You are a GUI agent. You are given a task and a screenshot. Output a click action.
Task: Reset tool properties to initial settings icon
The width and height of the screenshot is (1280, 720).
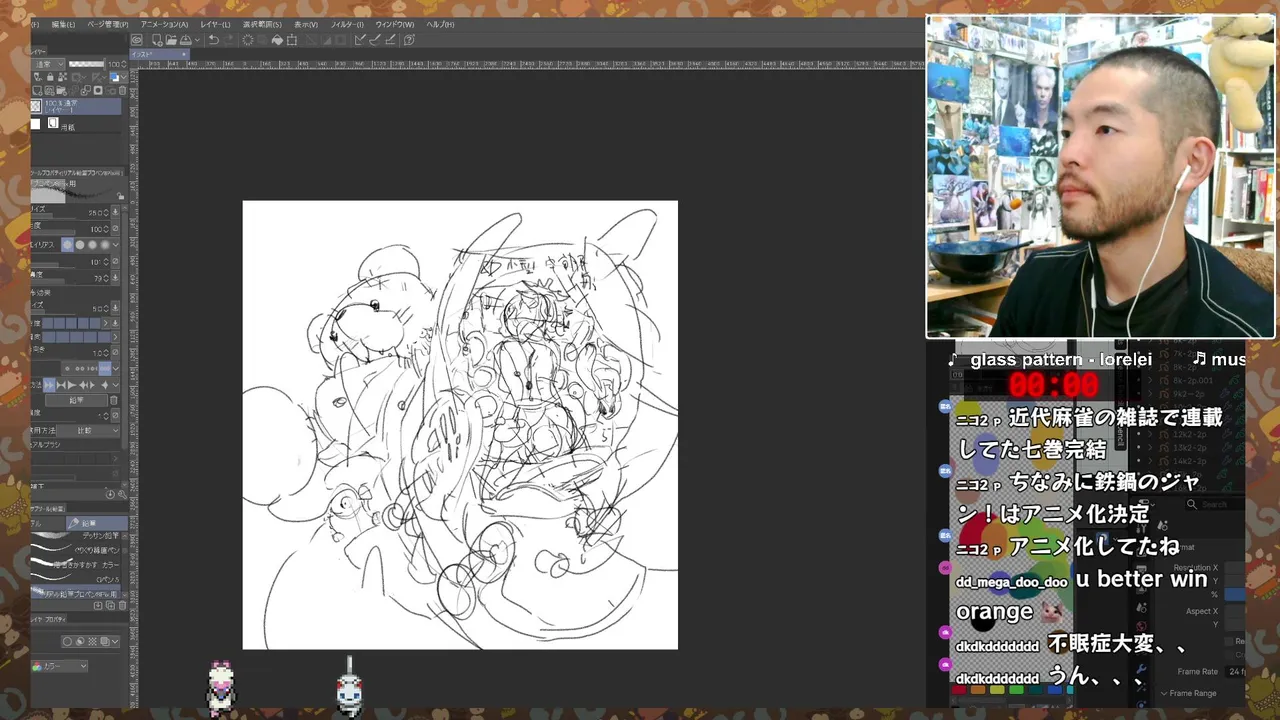(x=110, y=494)
